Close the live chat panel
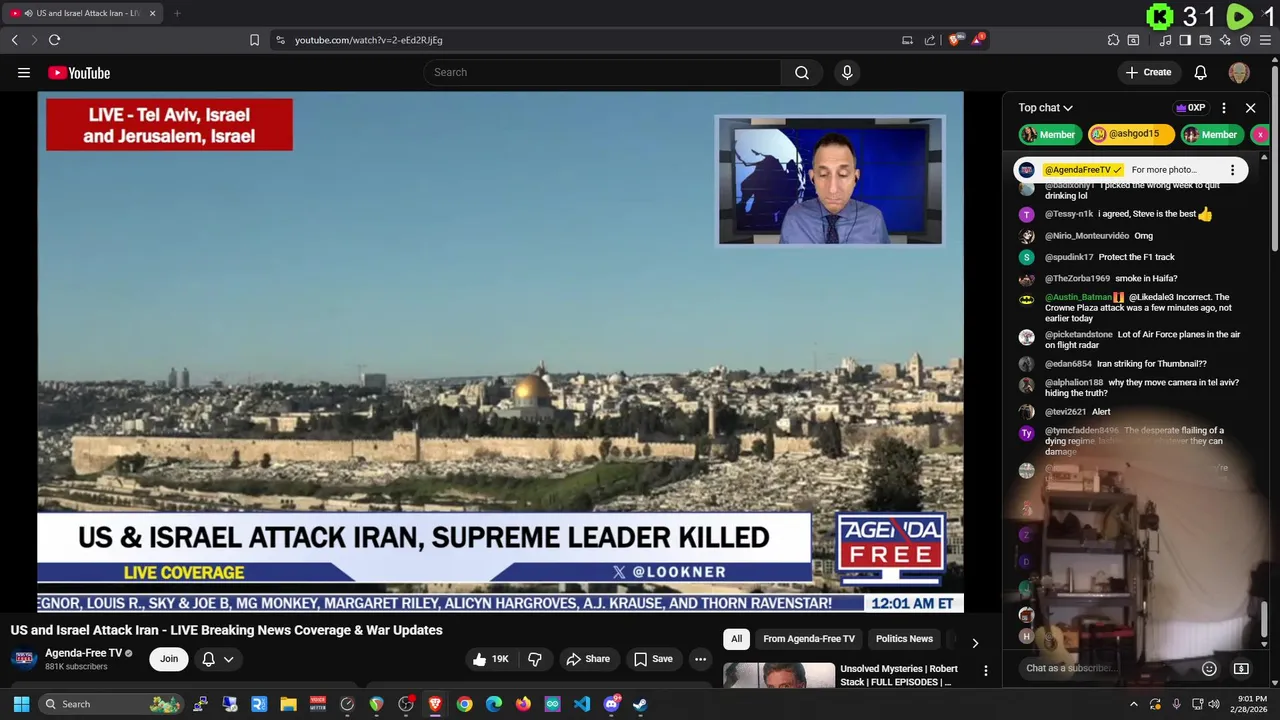 point(1250,108)
